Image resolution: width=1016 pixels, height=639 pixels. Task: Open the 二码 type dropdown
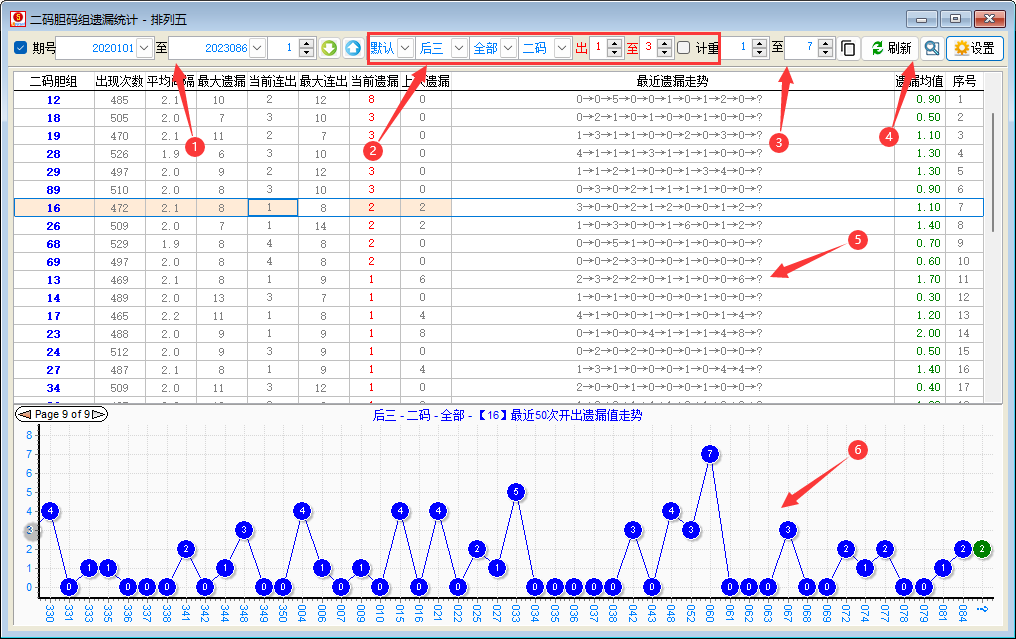tap(561, 48)
